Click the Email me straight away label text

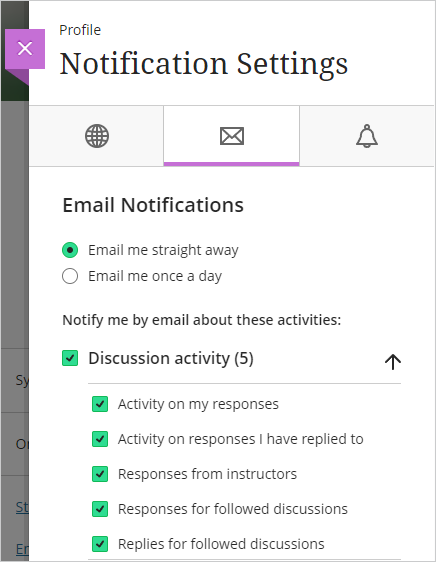click(163, 250)
